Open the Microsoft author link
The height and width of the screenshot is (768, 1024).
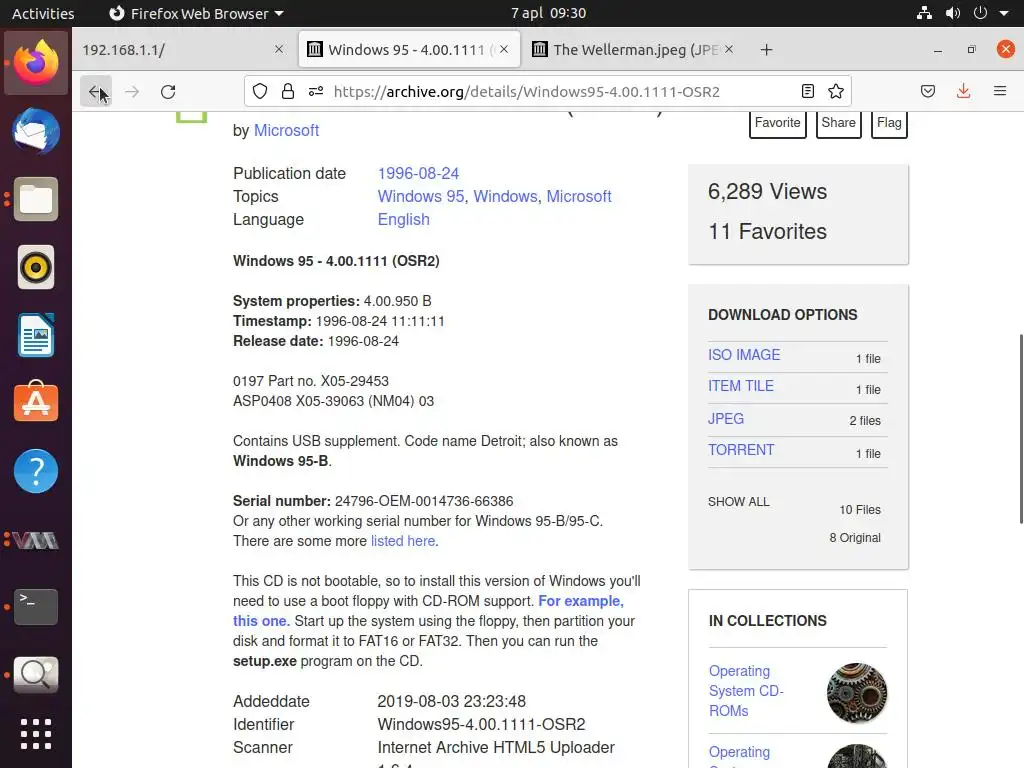(x=286, y=131)
